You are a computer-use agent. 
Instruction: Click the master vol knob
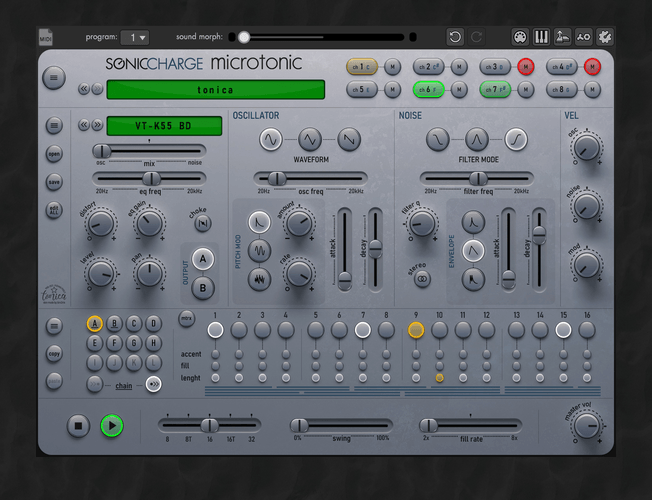pos(587,426)
